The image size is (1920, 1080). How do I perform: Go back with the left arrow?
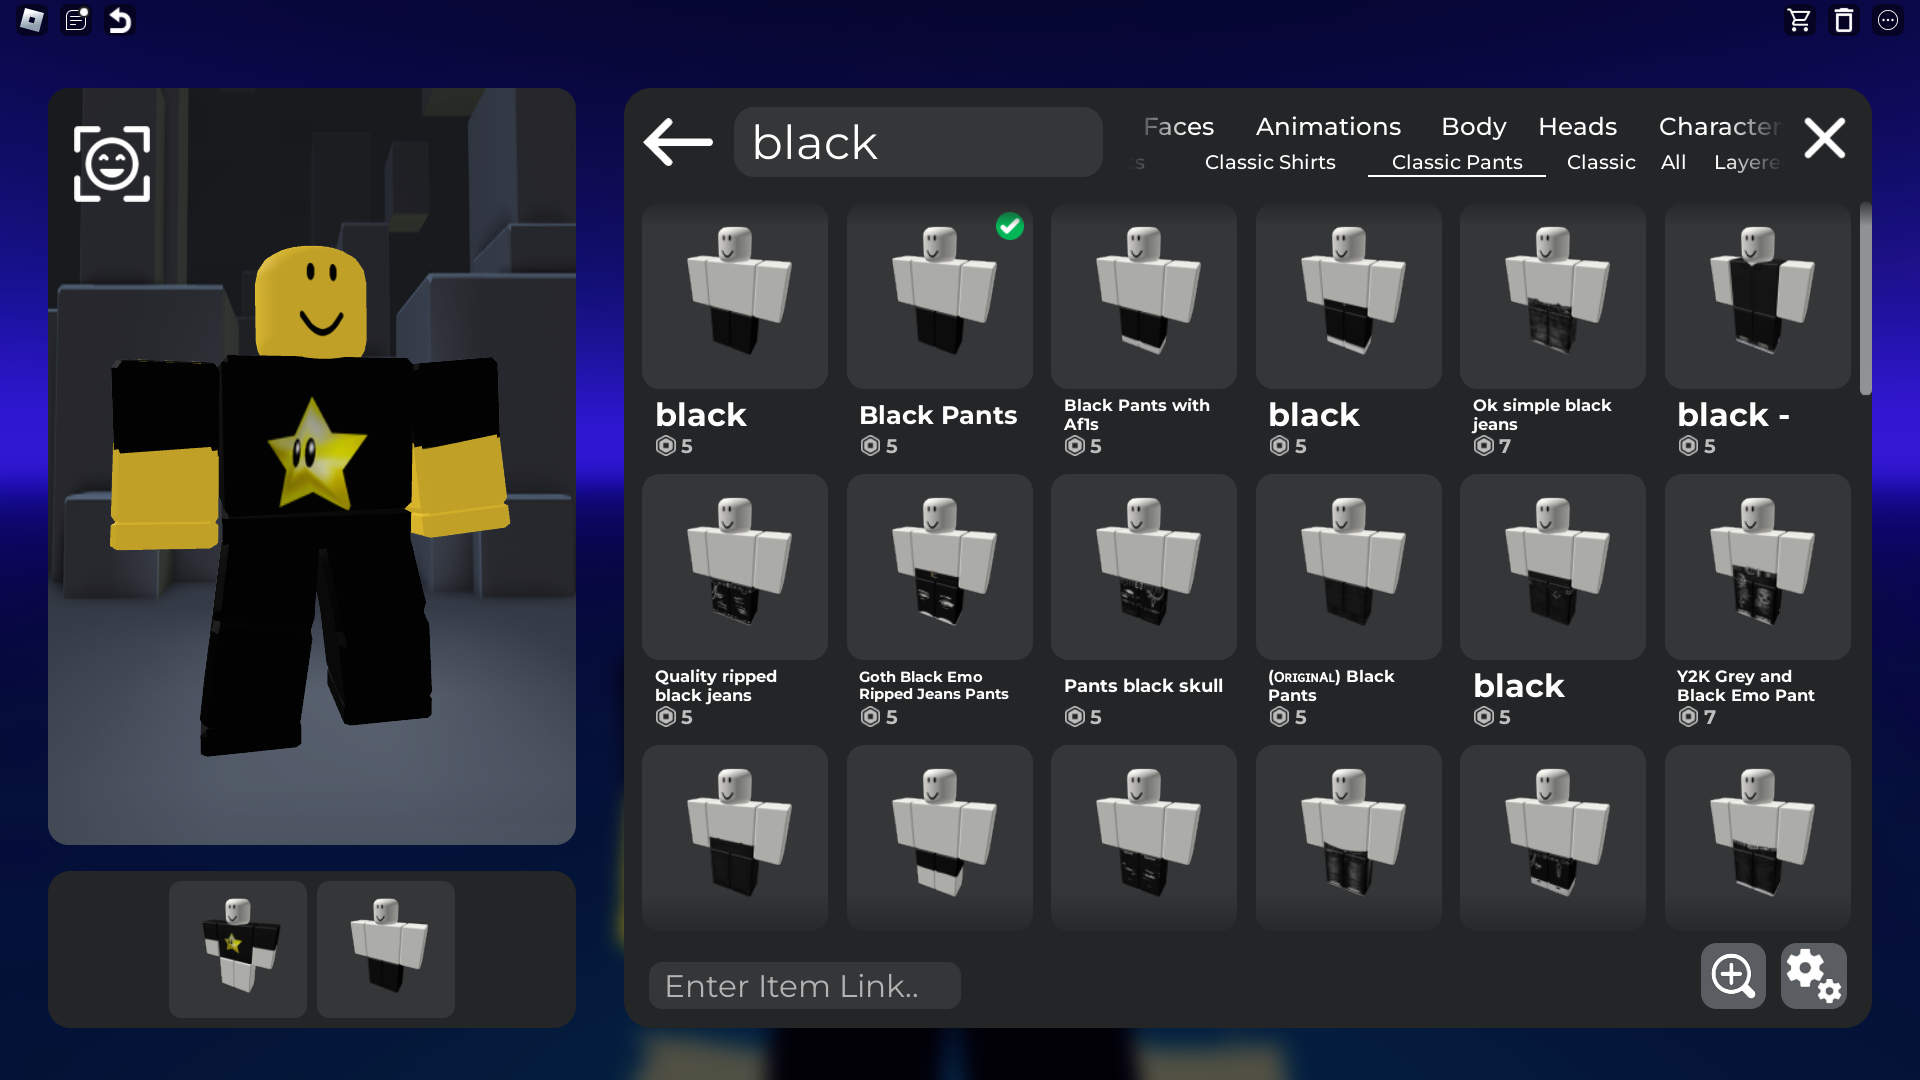click(x=678, y=142)
